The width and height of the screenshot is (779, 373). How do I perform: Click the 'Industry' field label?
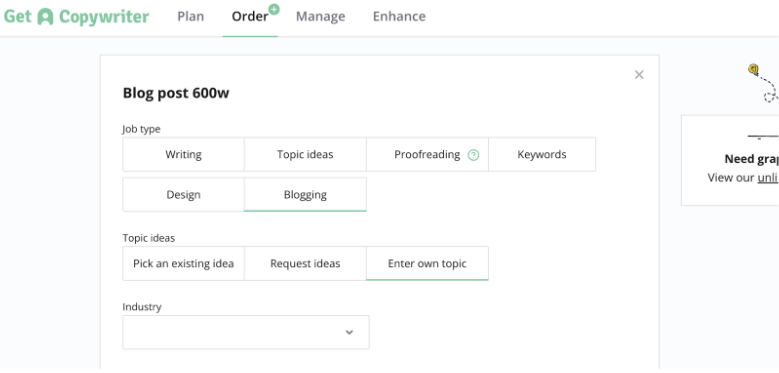click(142, 307)
